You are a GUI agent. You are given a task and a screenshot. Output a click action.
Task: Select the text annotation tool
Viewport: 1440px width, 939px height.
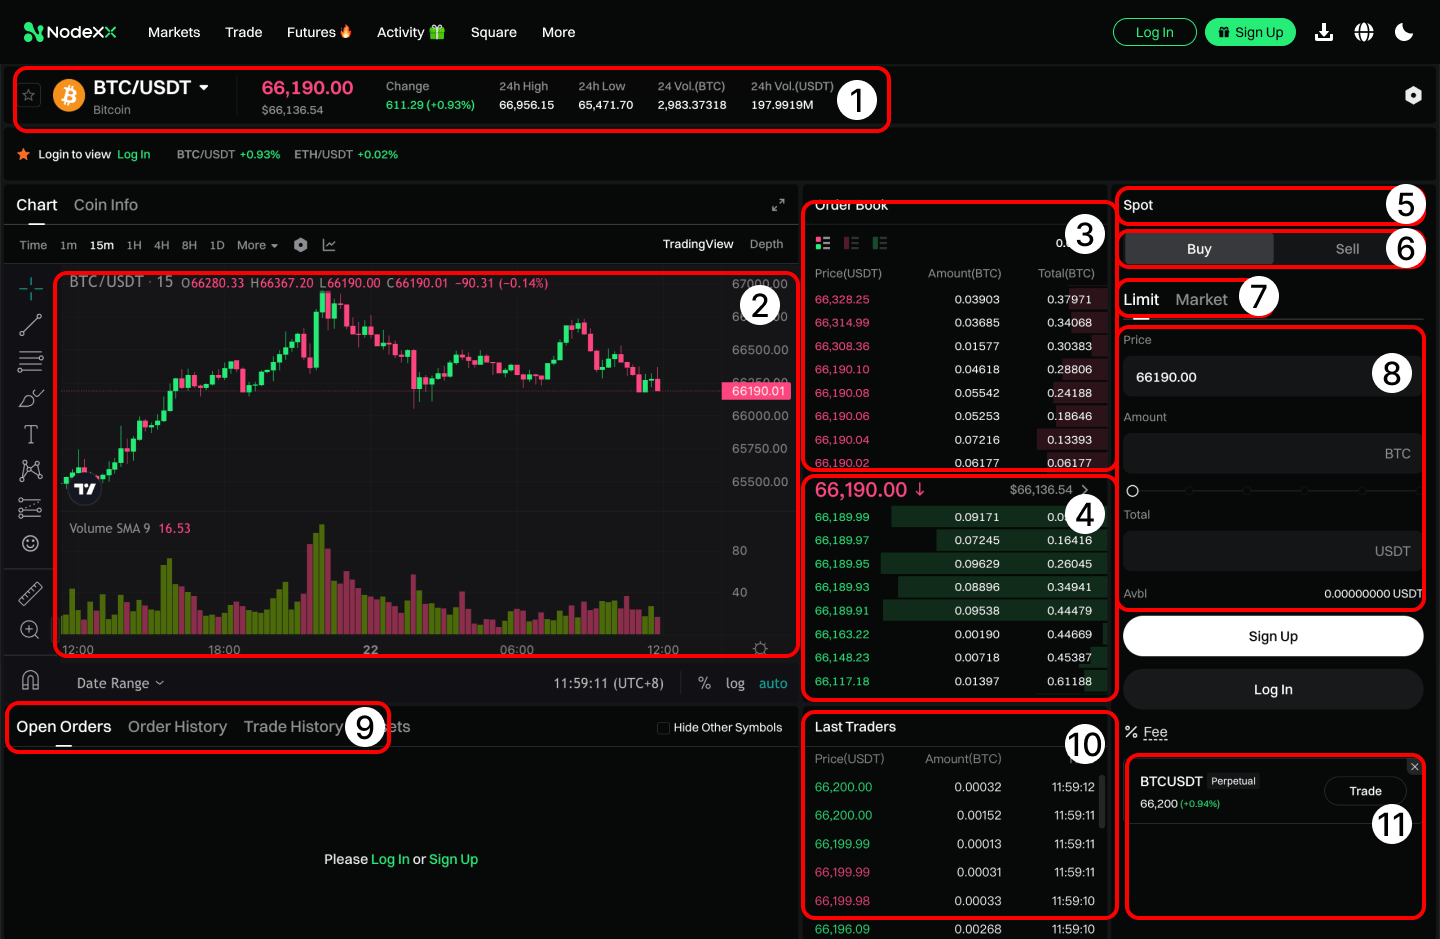coord(31,434)
